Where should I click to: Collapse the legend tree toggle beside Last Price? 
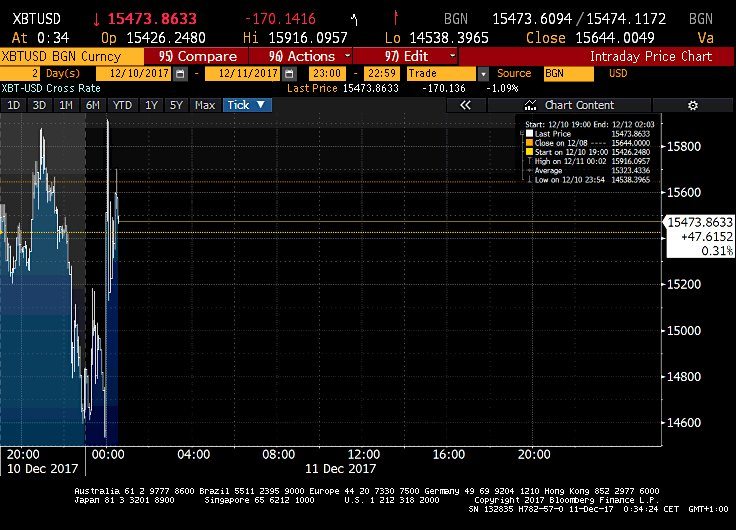pos(521,134)
